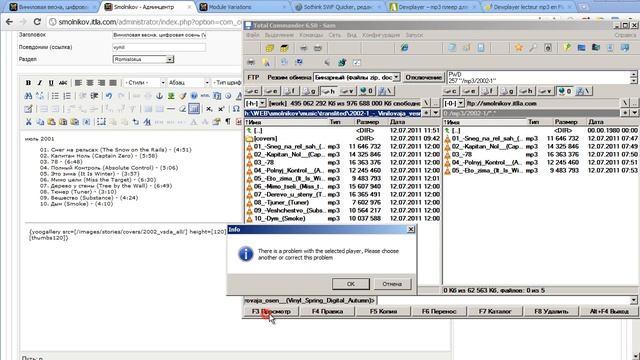Confirm the Info dialog with OK
The height and width of the screenshot is (360, 640).
(x=351, y=284)
